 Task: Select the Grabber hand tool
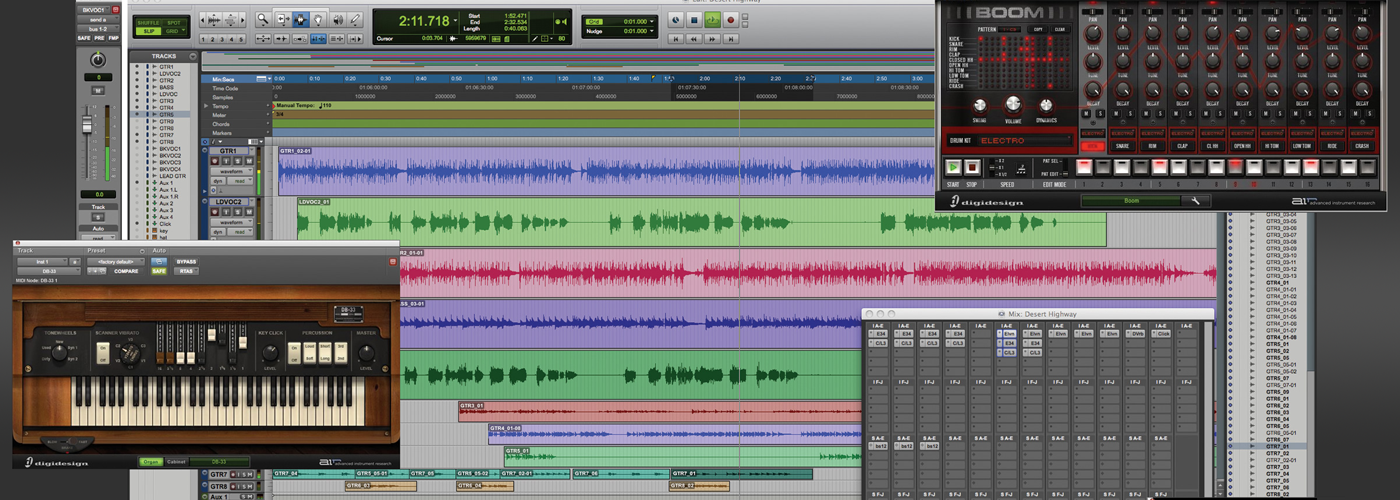pos(318,19)
